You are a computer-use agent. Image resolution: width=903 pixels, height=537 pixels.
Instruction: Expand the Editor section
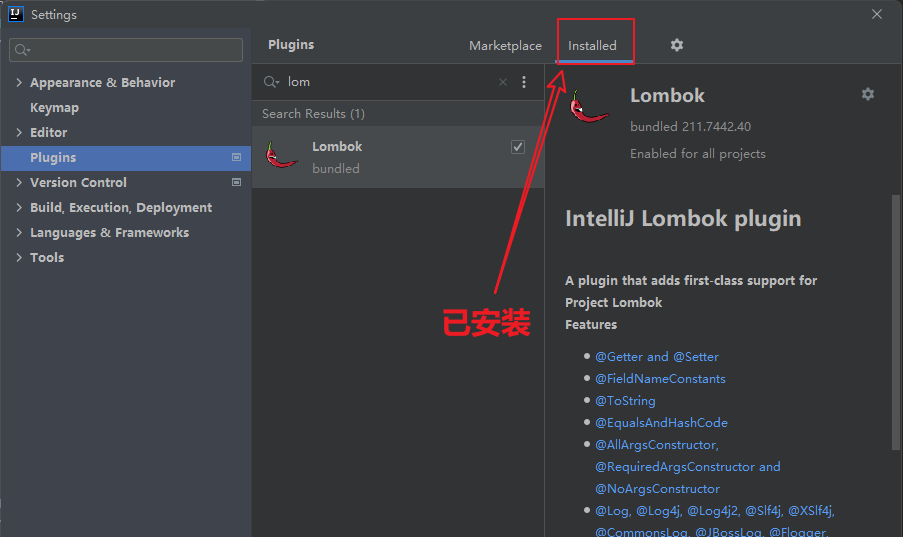[x=19, y=133]
